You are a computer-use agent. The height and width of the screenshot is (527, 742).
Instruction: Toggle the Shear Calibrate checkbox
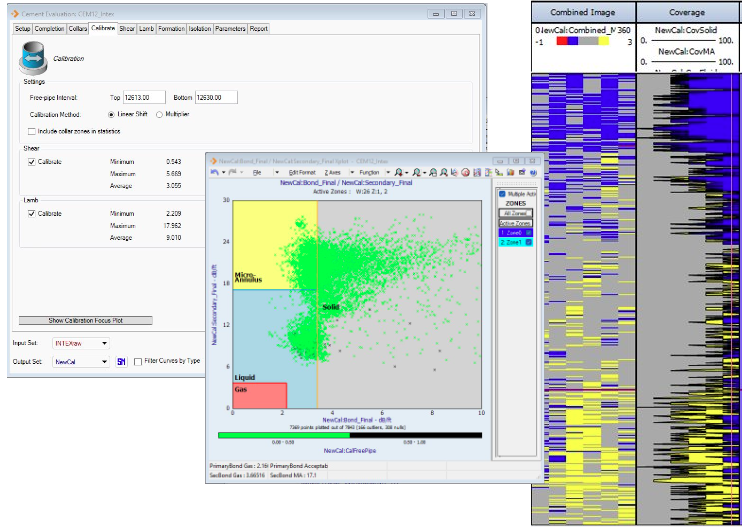tap(32, 161)
